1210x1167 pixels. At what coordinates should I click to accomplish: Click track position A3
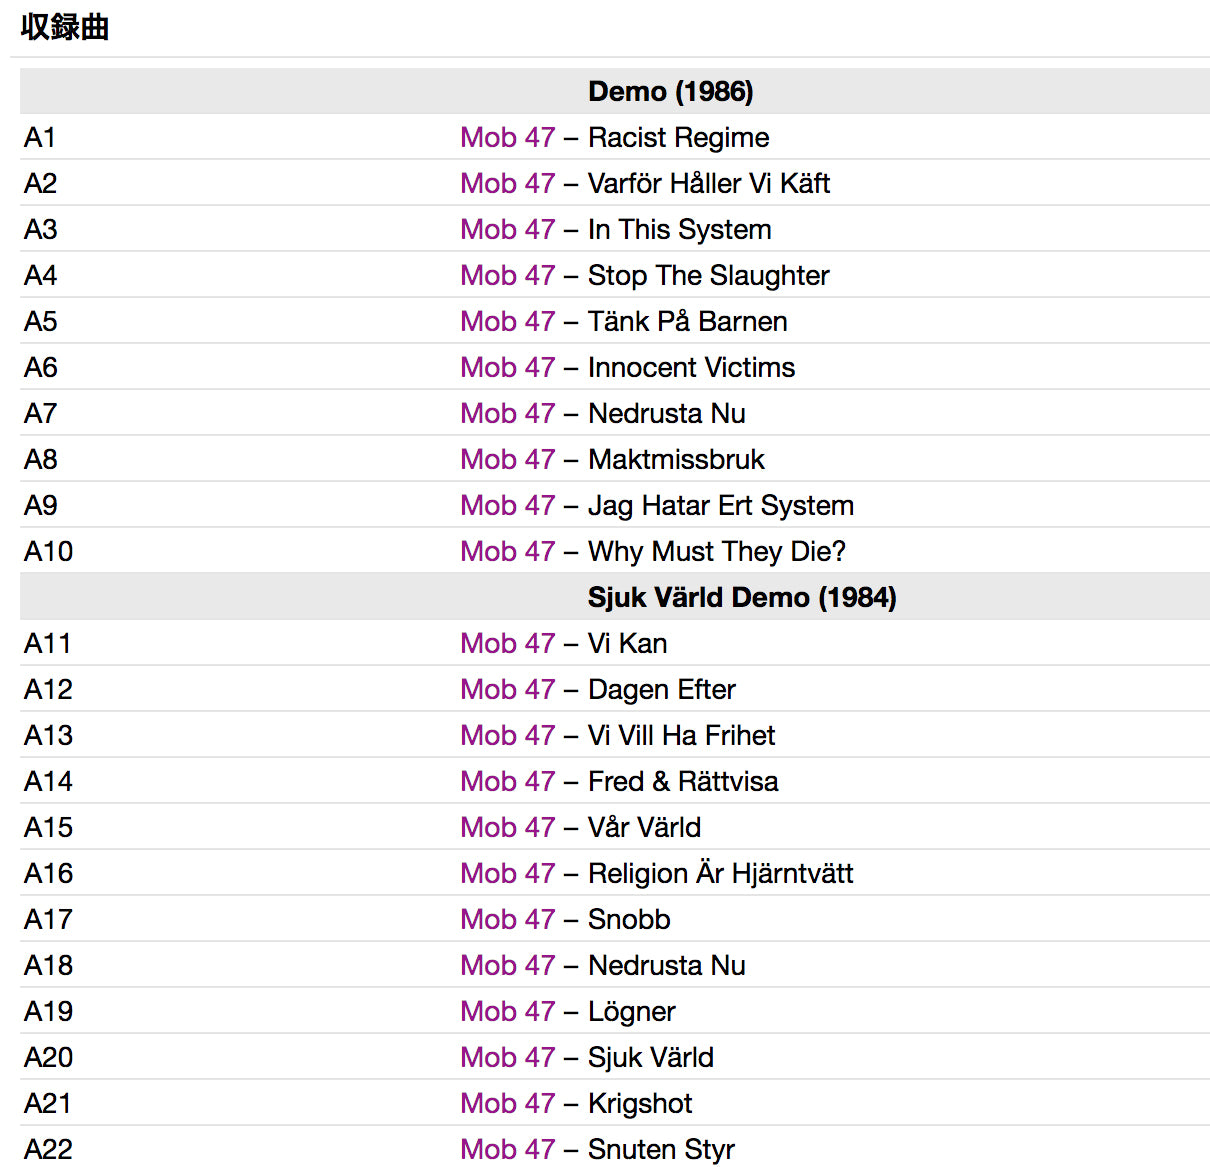pyautogui.click(x=41, y=229)
